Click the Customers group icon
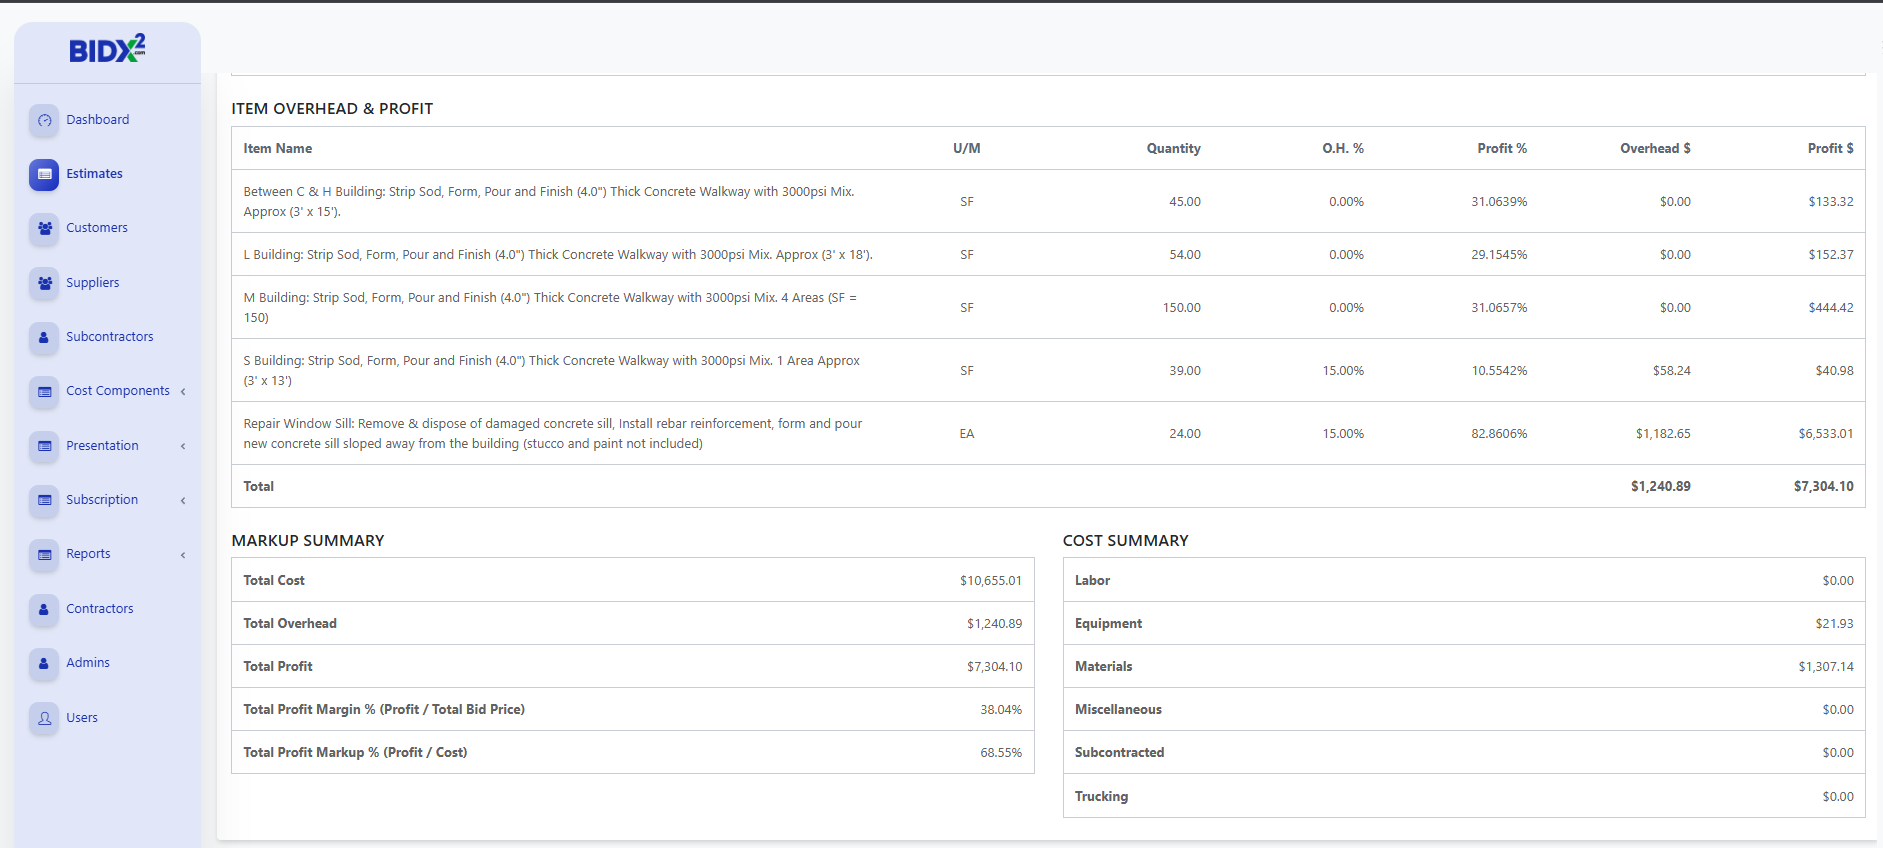 tap(44, 228)
